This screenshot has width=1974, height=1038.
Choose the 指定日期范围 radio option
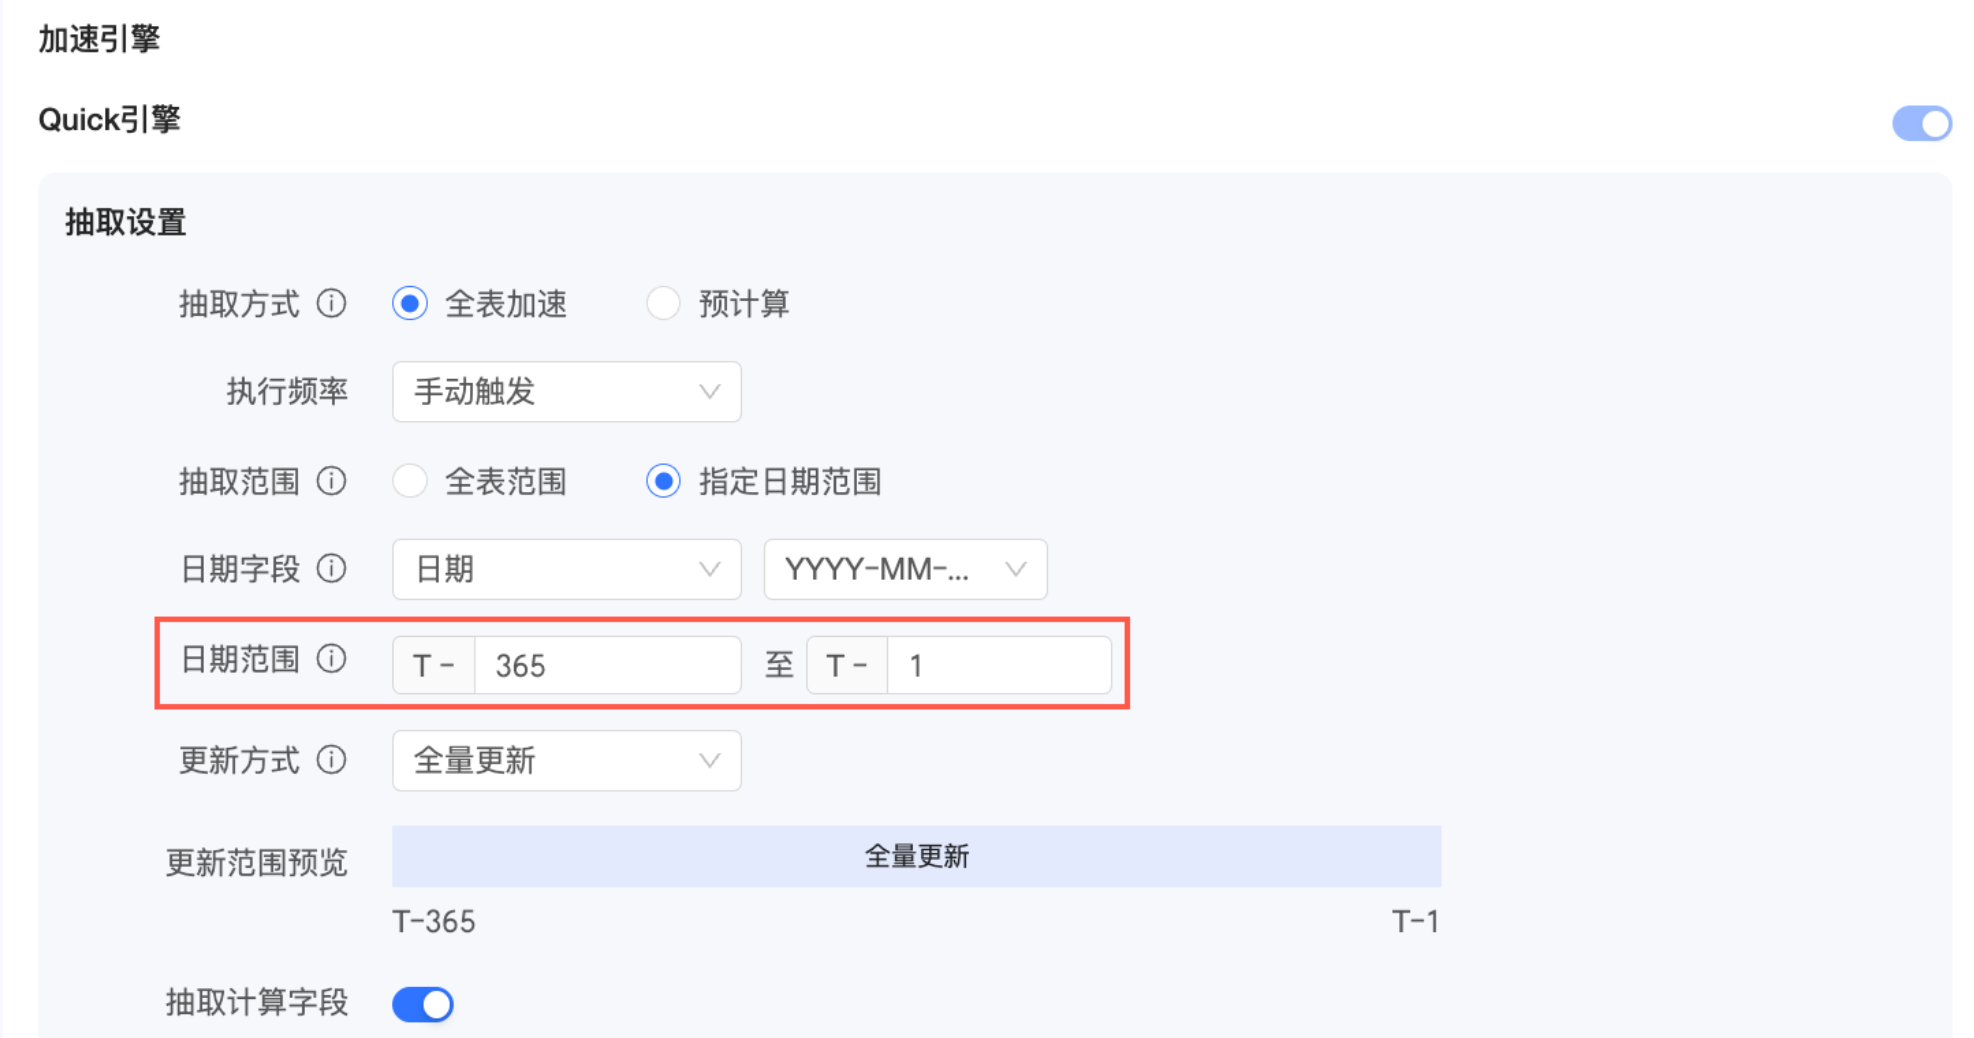pyautogui.click(x=663, y=481)
